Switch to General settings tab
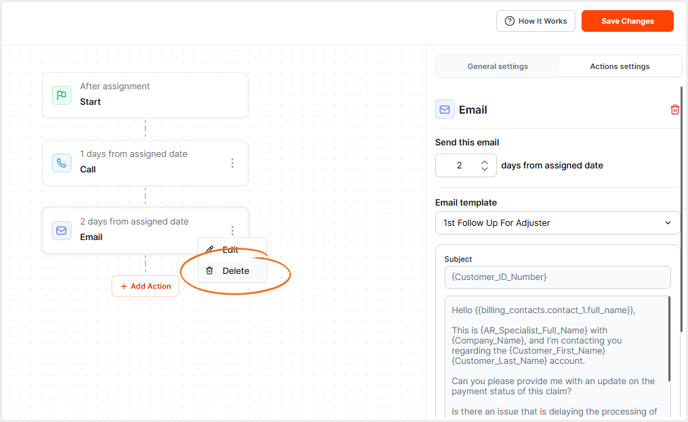This screenshot has width=688, height=422. tap(497, 67)
